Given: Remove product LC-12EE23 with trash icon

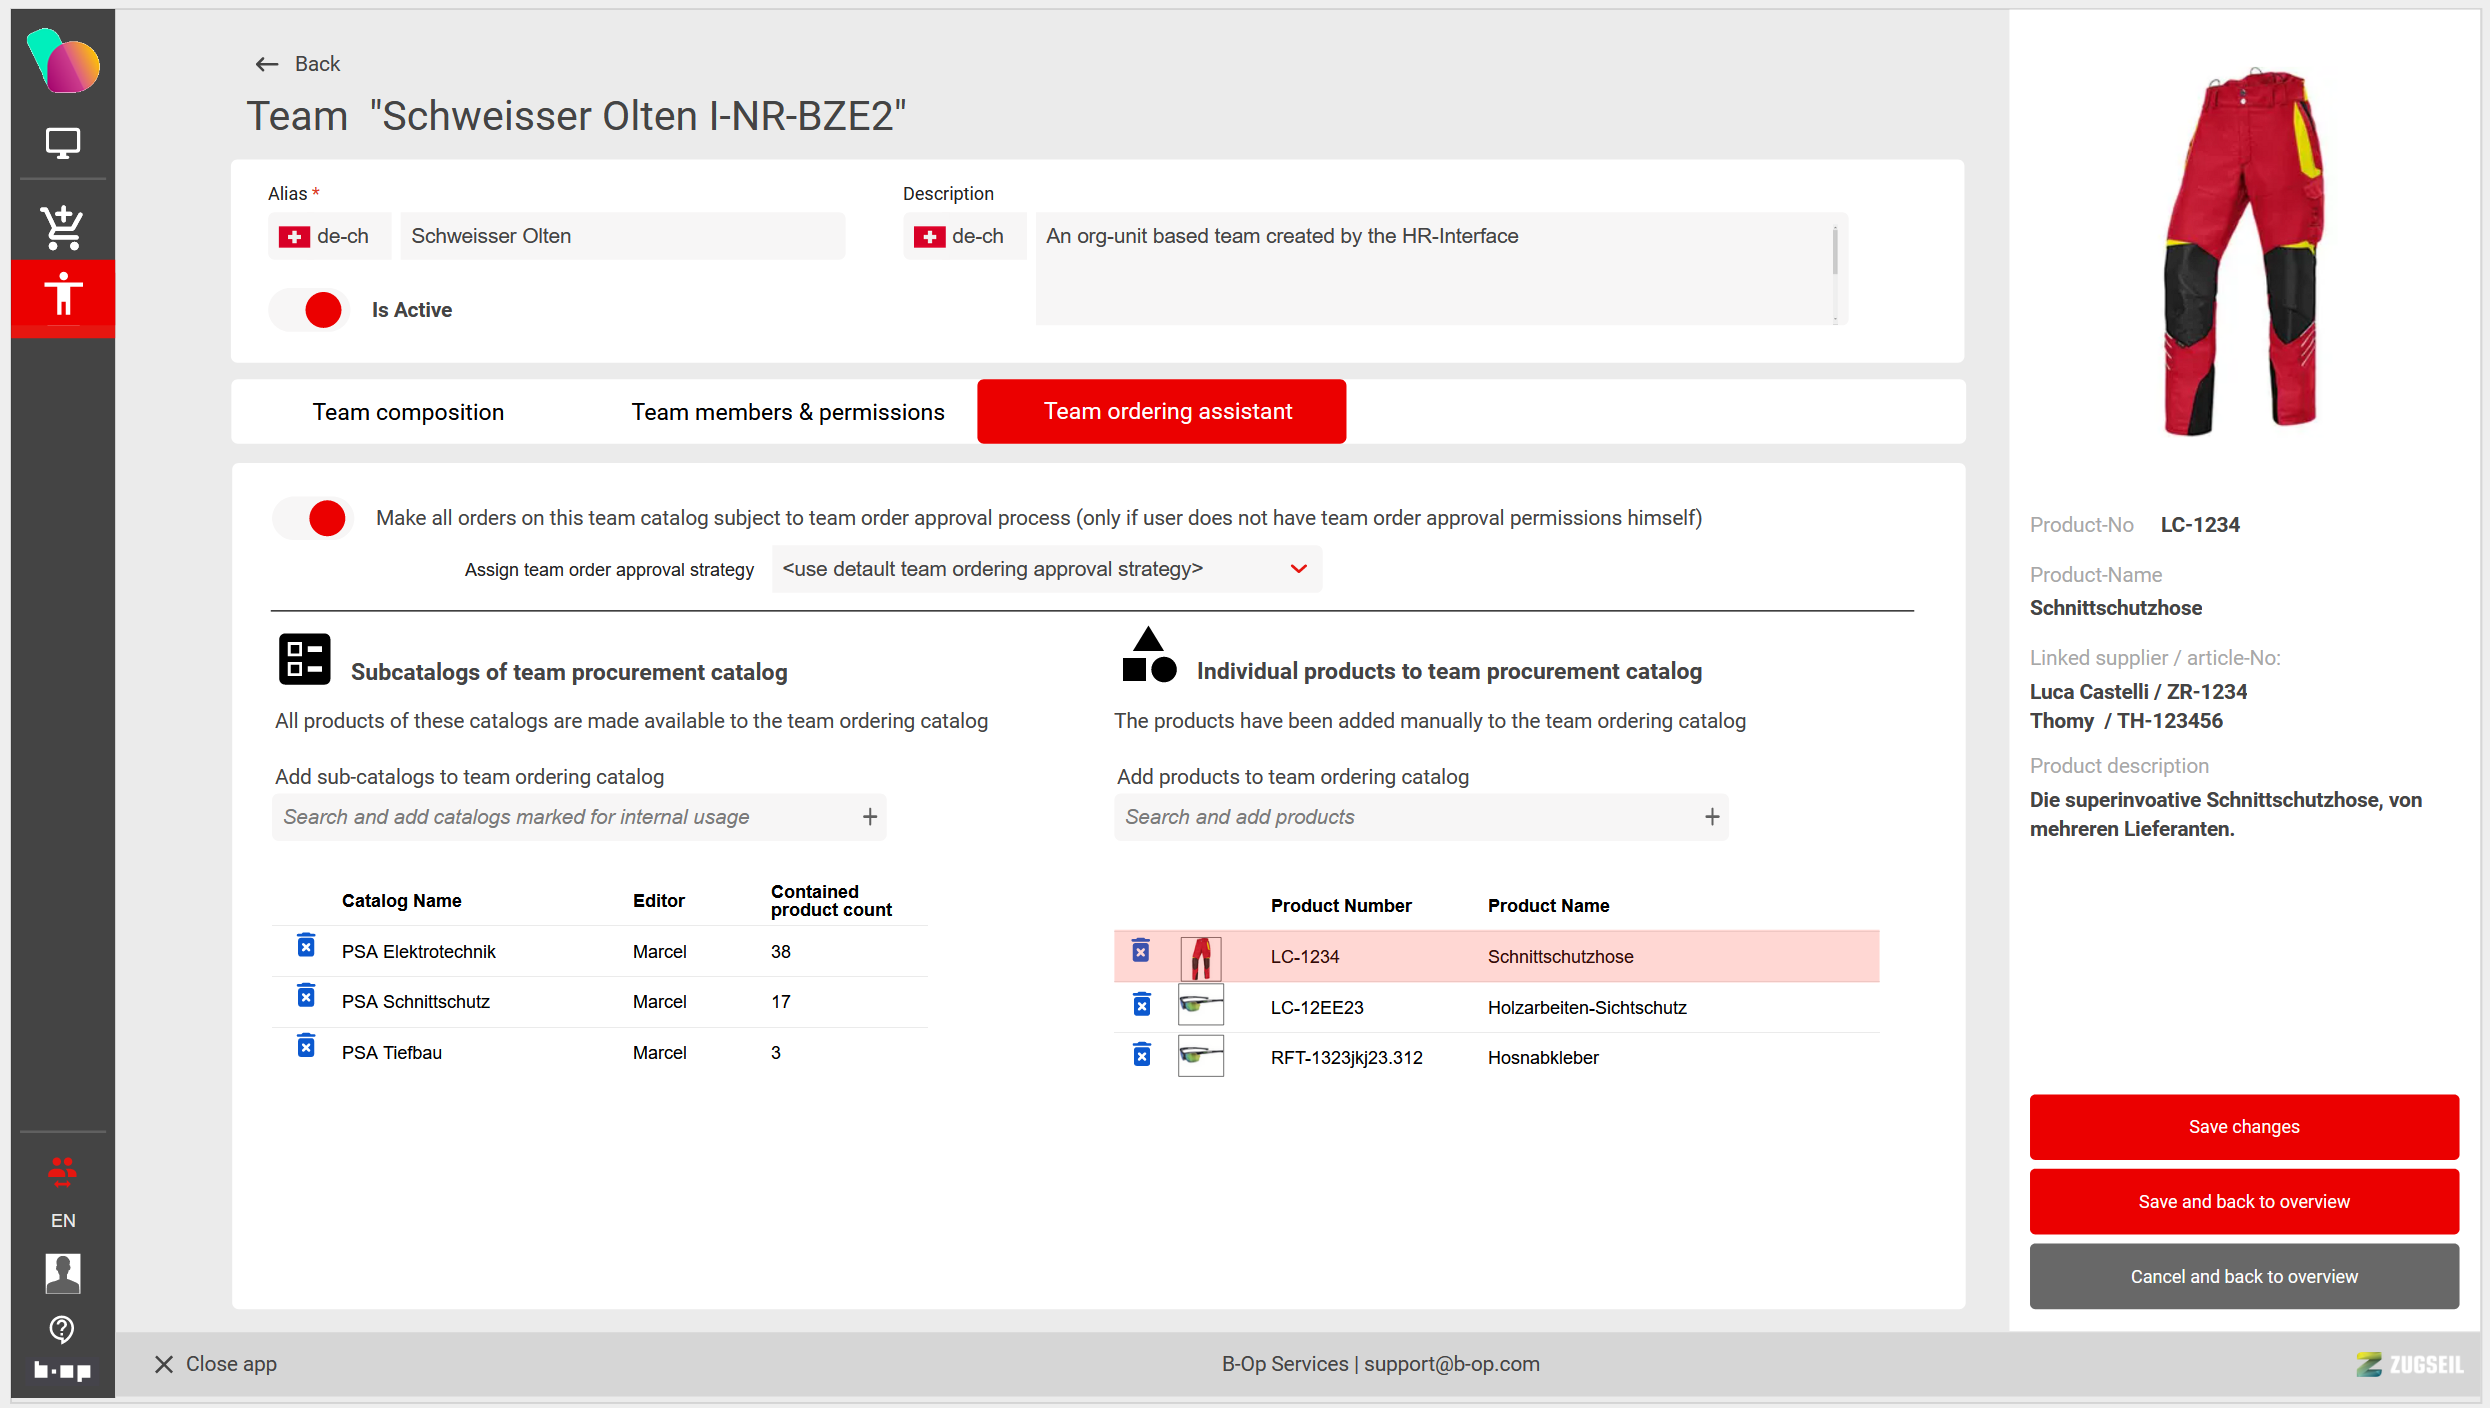Looking at the screenshot, I should pos(1141,1004).
